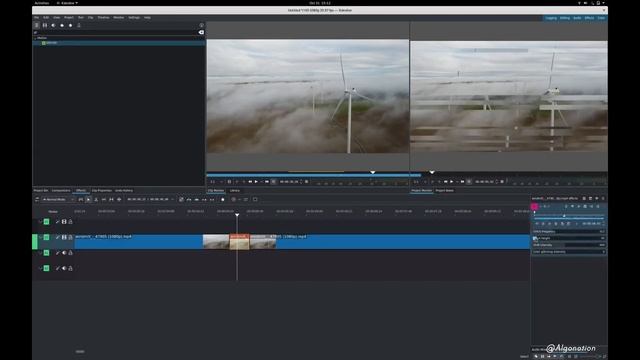This screenshot has width=640, height=360.
Task: Hide the top video track
Action: pos(64,222)
